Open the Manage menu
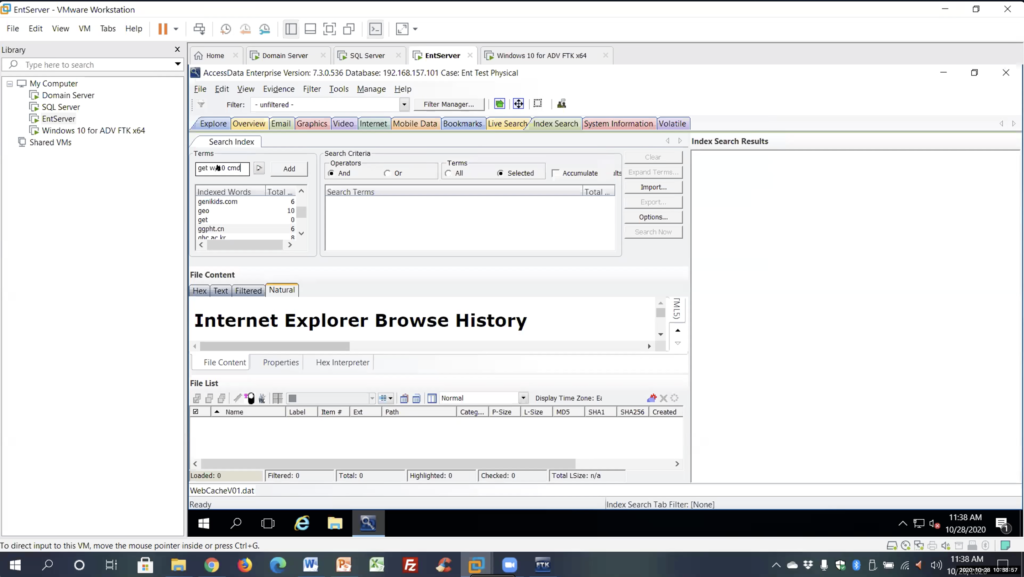Screen dimensions: 1024x577 (x=371, y=89)
